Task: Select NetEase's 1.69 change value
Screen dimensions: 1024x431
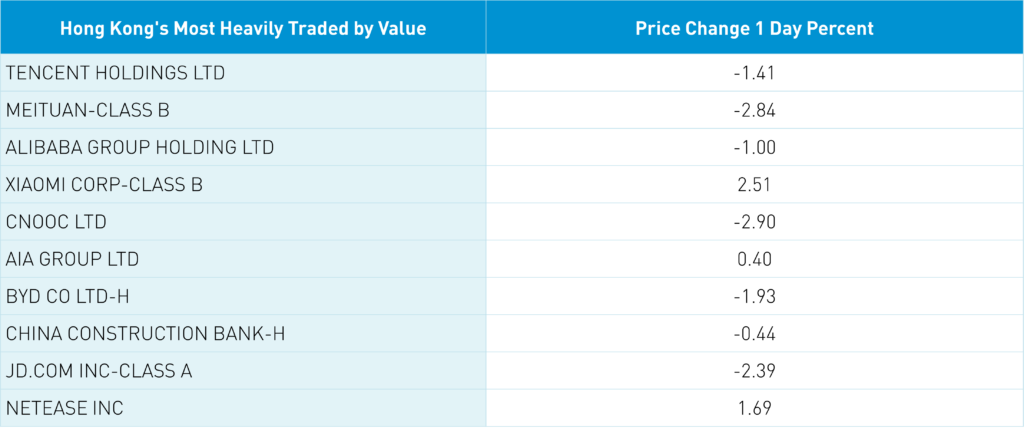Action: coord(755,408)
